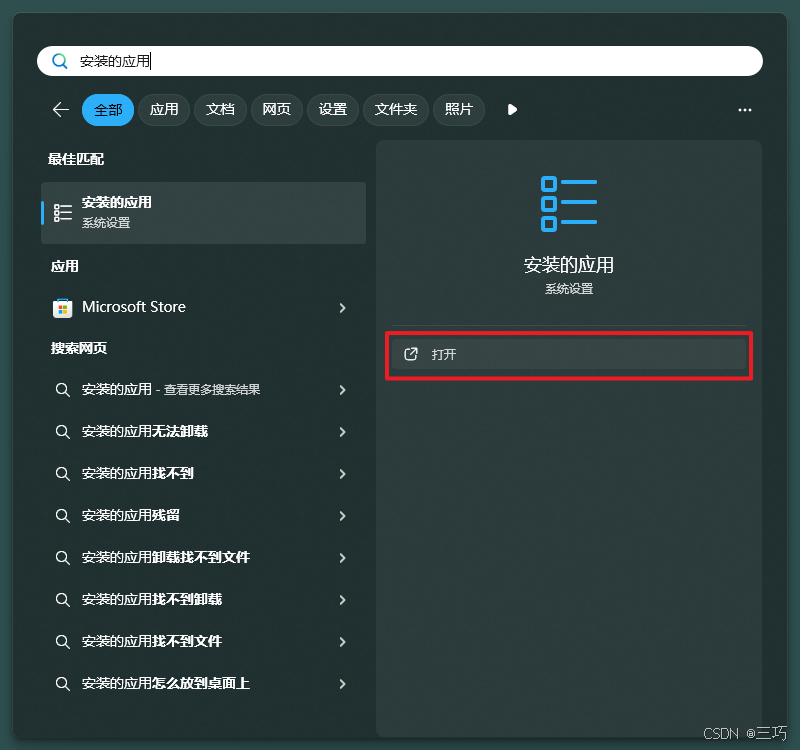Expand chevron for 安装的应用无法卸载
Viewport: 800px width, 750px height.
(342, 432)
